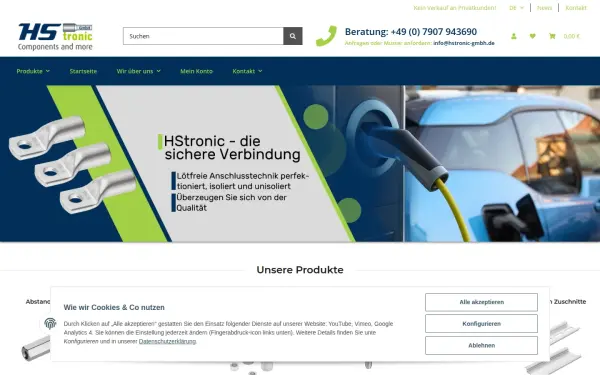Click Kein Verkauf an Privatkunden notice
Image resolution: width=600 pixels, height=375 pixels.
tap(455, 8)
